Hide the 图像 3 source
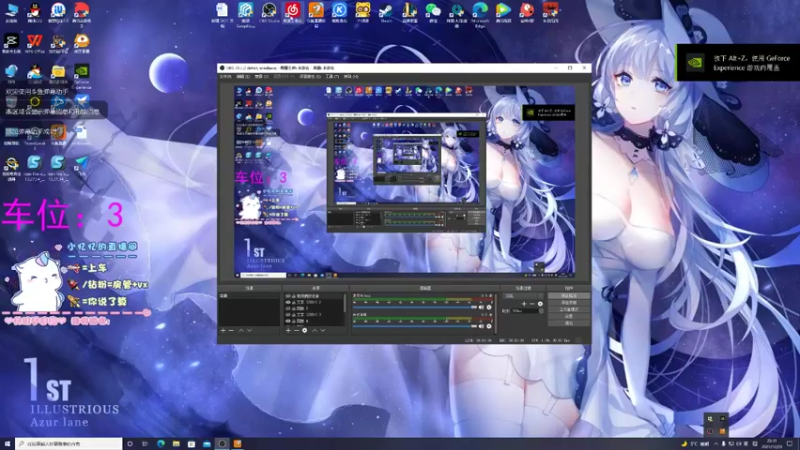The image size is (800, 450). click(288, 308)
